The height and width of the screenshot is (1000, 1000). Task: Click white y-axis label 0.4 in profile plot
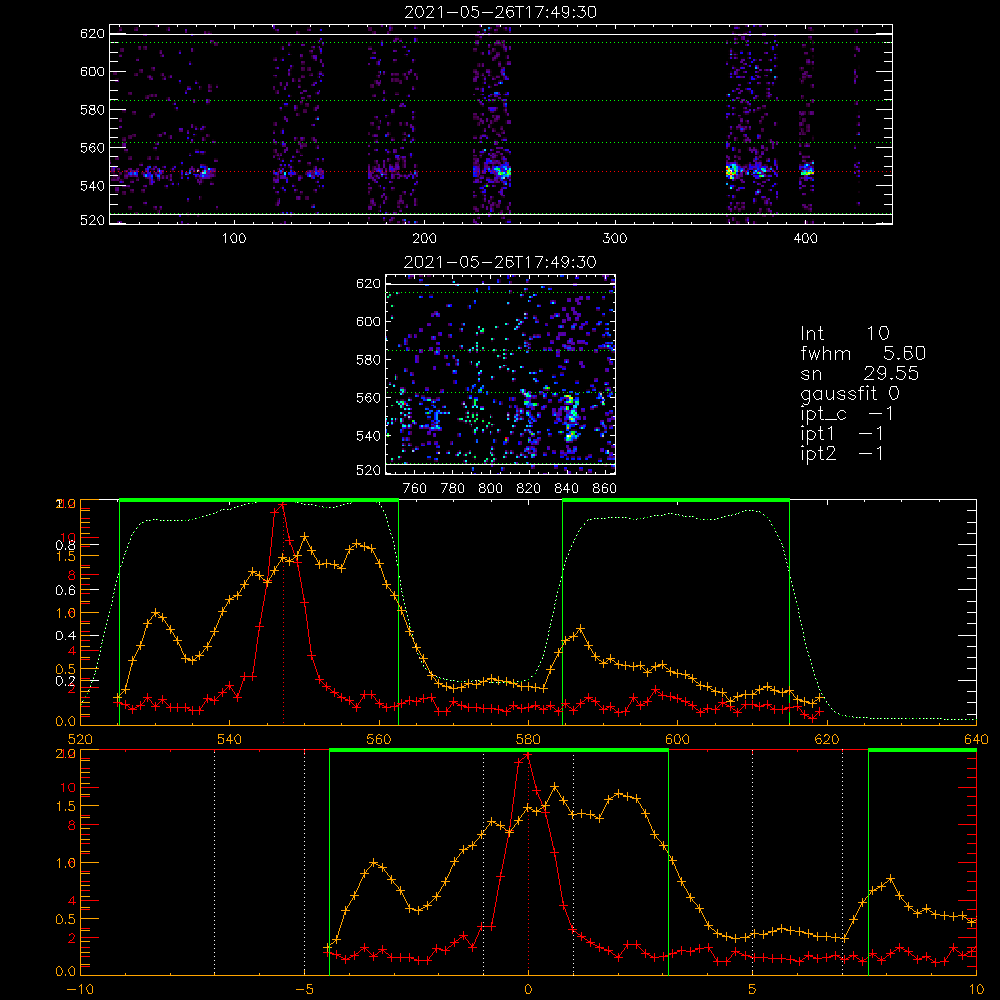(x=65, y=636)
